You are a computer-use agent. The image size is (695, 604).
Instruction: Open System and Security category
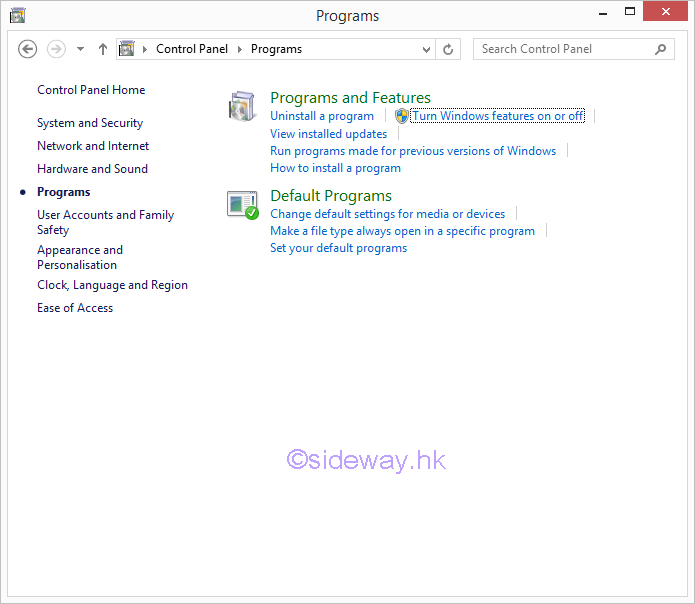pyautogui.click(x=90, y=123)
